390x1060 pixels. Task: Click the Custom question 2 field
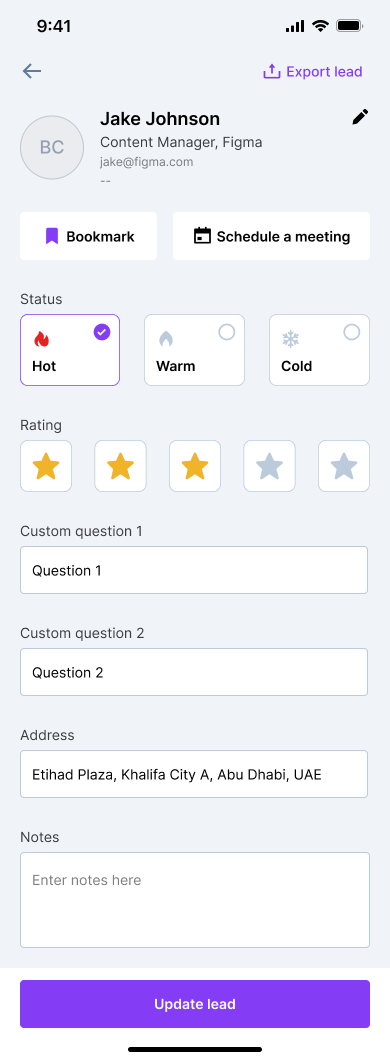pos(194,672)
